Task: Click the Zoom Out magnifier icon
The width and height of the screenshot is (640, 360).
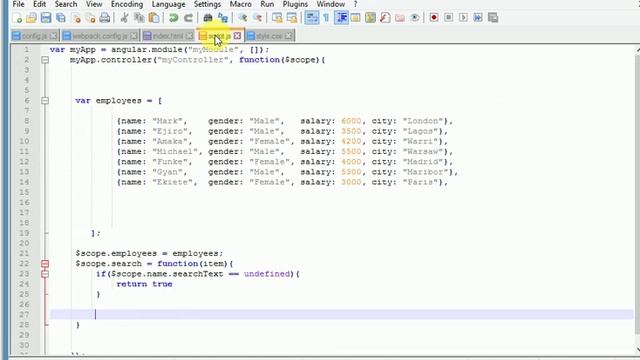Action: [x=258, y=18]
